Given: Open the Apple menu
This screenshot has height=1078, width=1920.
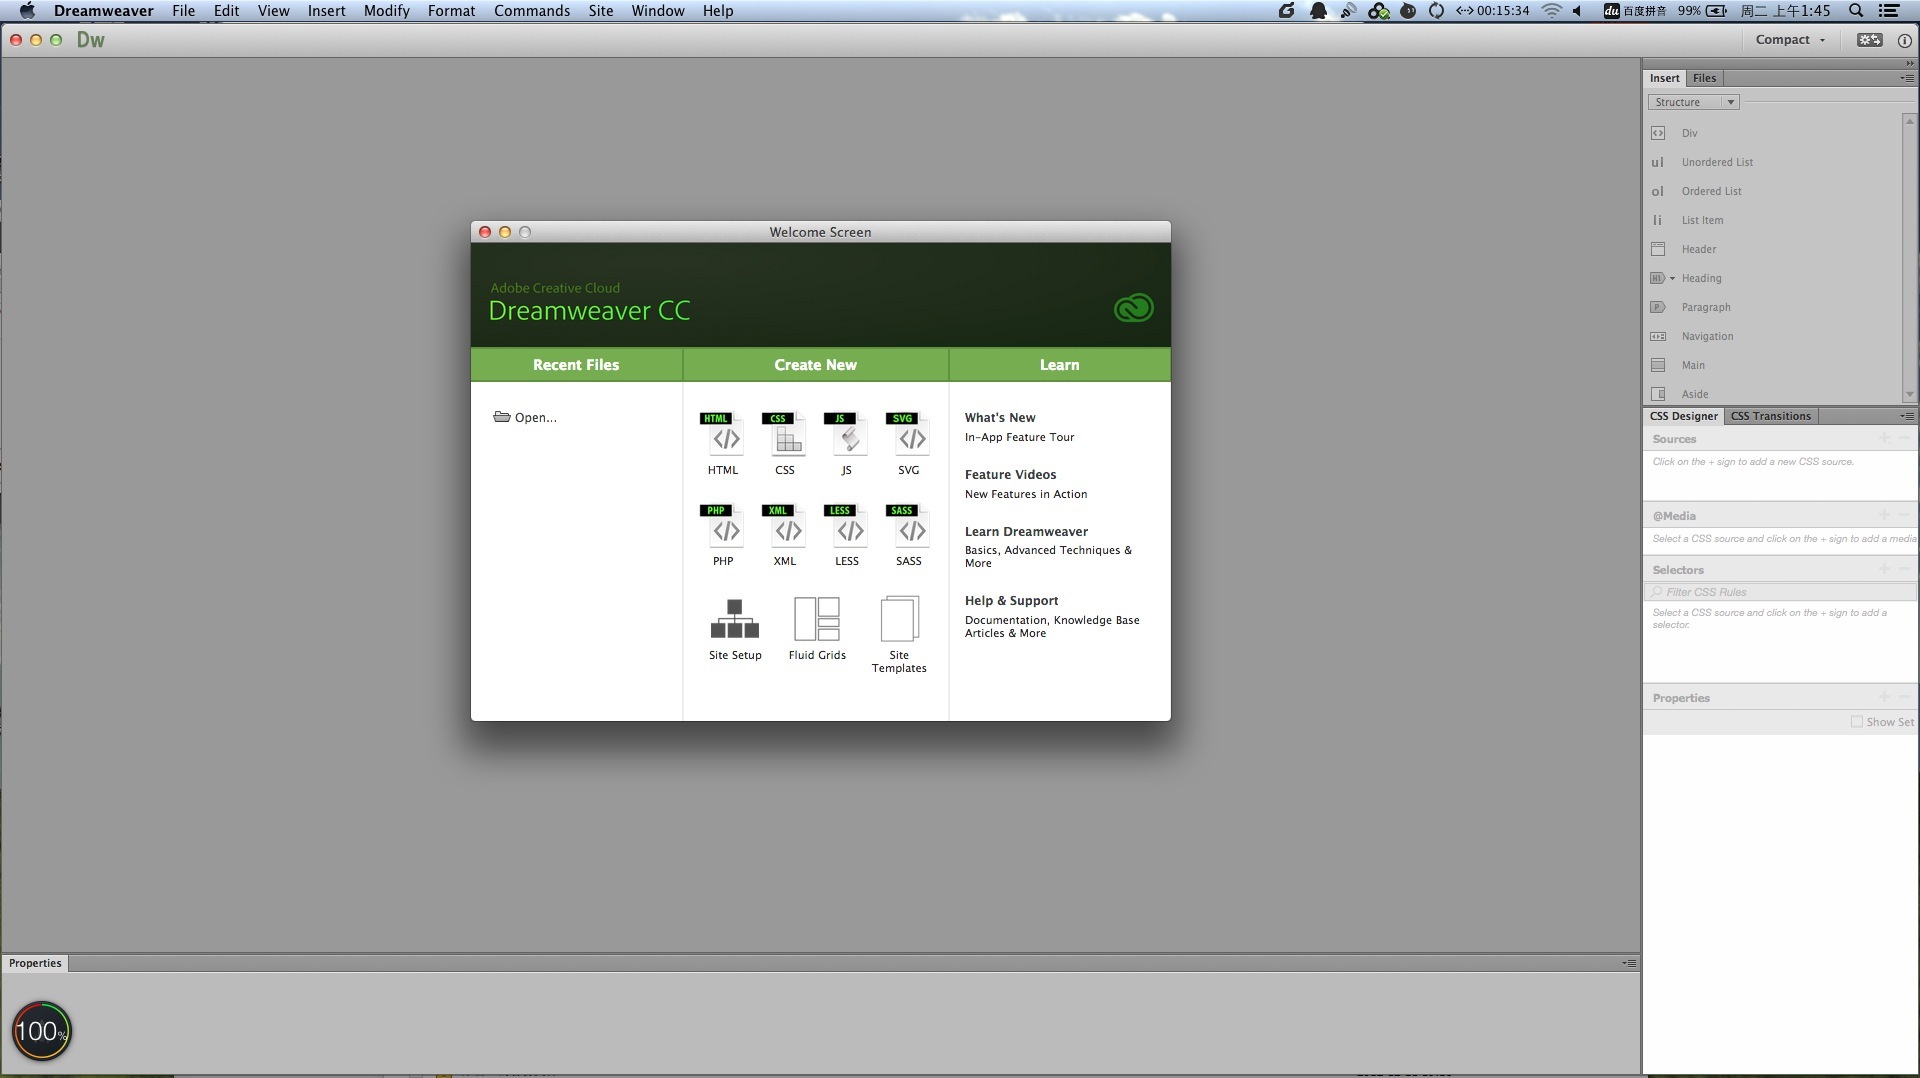Looking at the screenshot, I should tap(27, 11).
